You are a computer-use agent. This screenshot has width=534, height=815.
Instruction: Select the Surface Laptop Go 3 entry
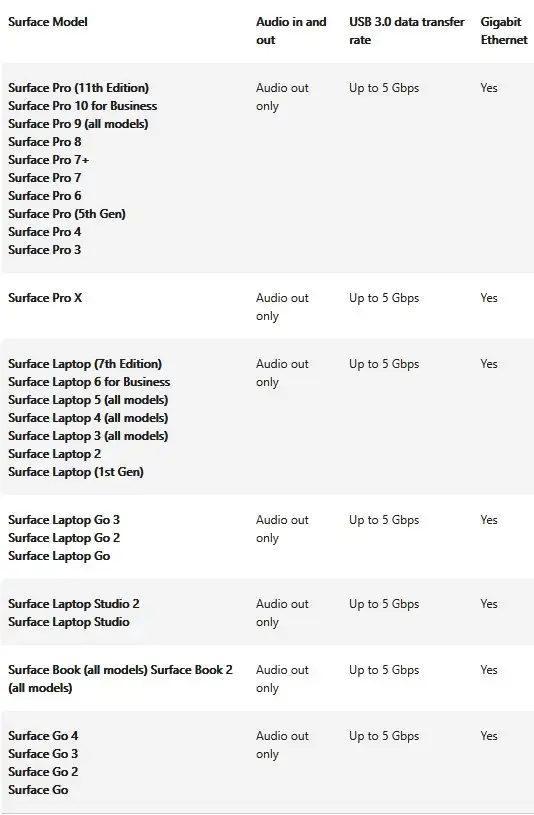coord(64,520)
